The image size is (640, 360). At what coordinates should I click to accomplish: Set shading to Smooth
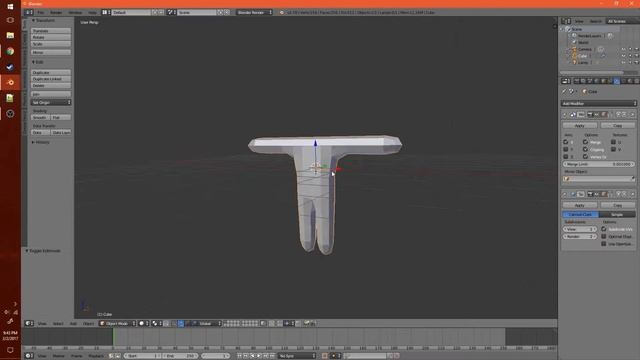40,117
